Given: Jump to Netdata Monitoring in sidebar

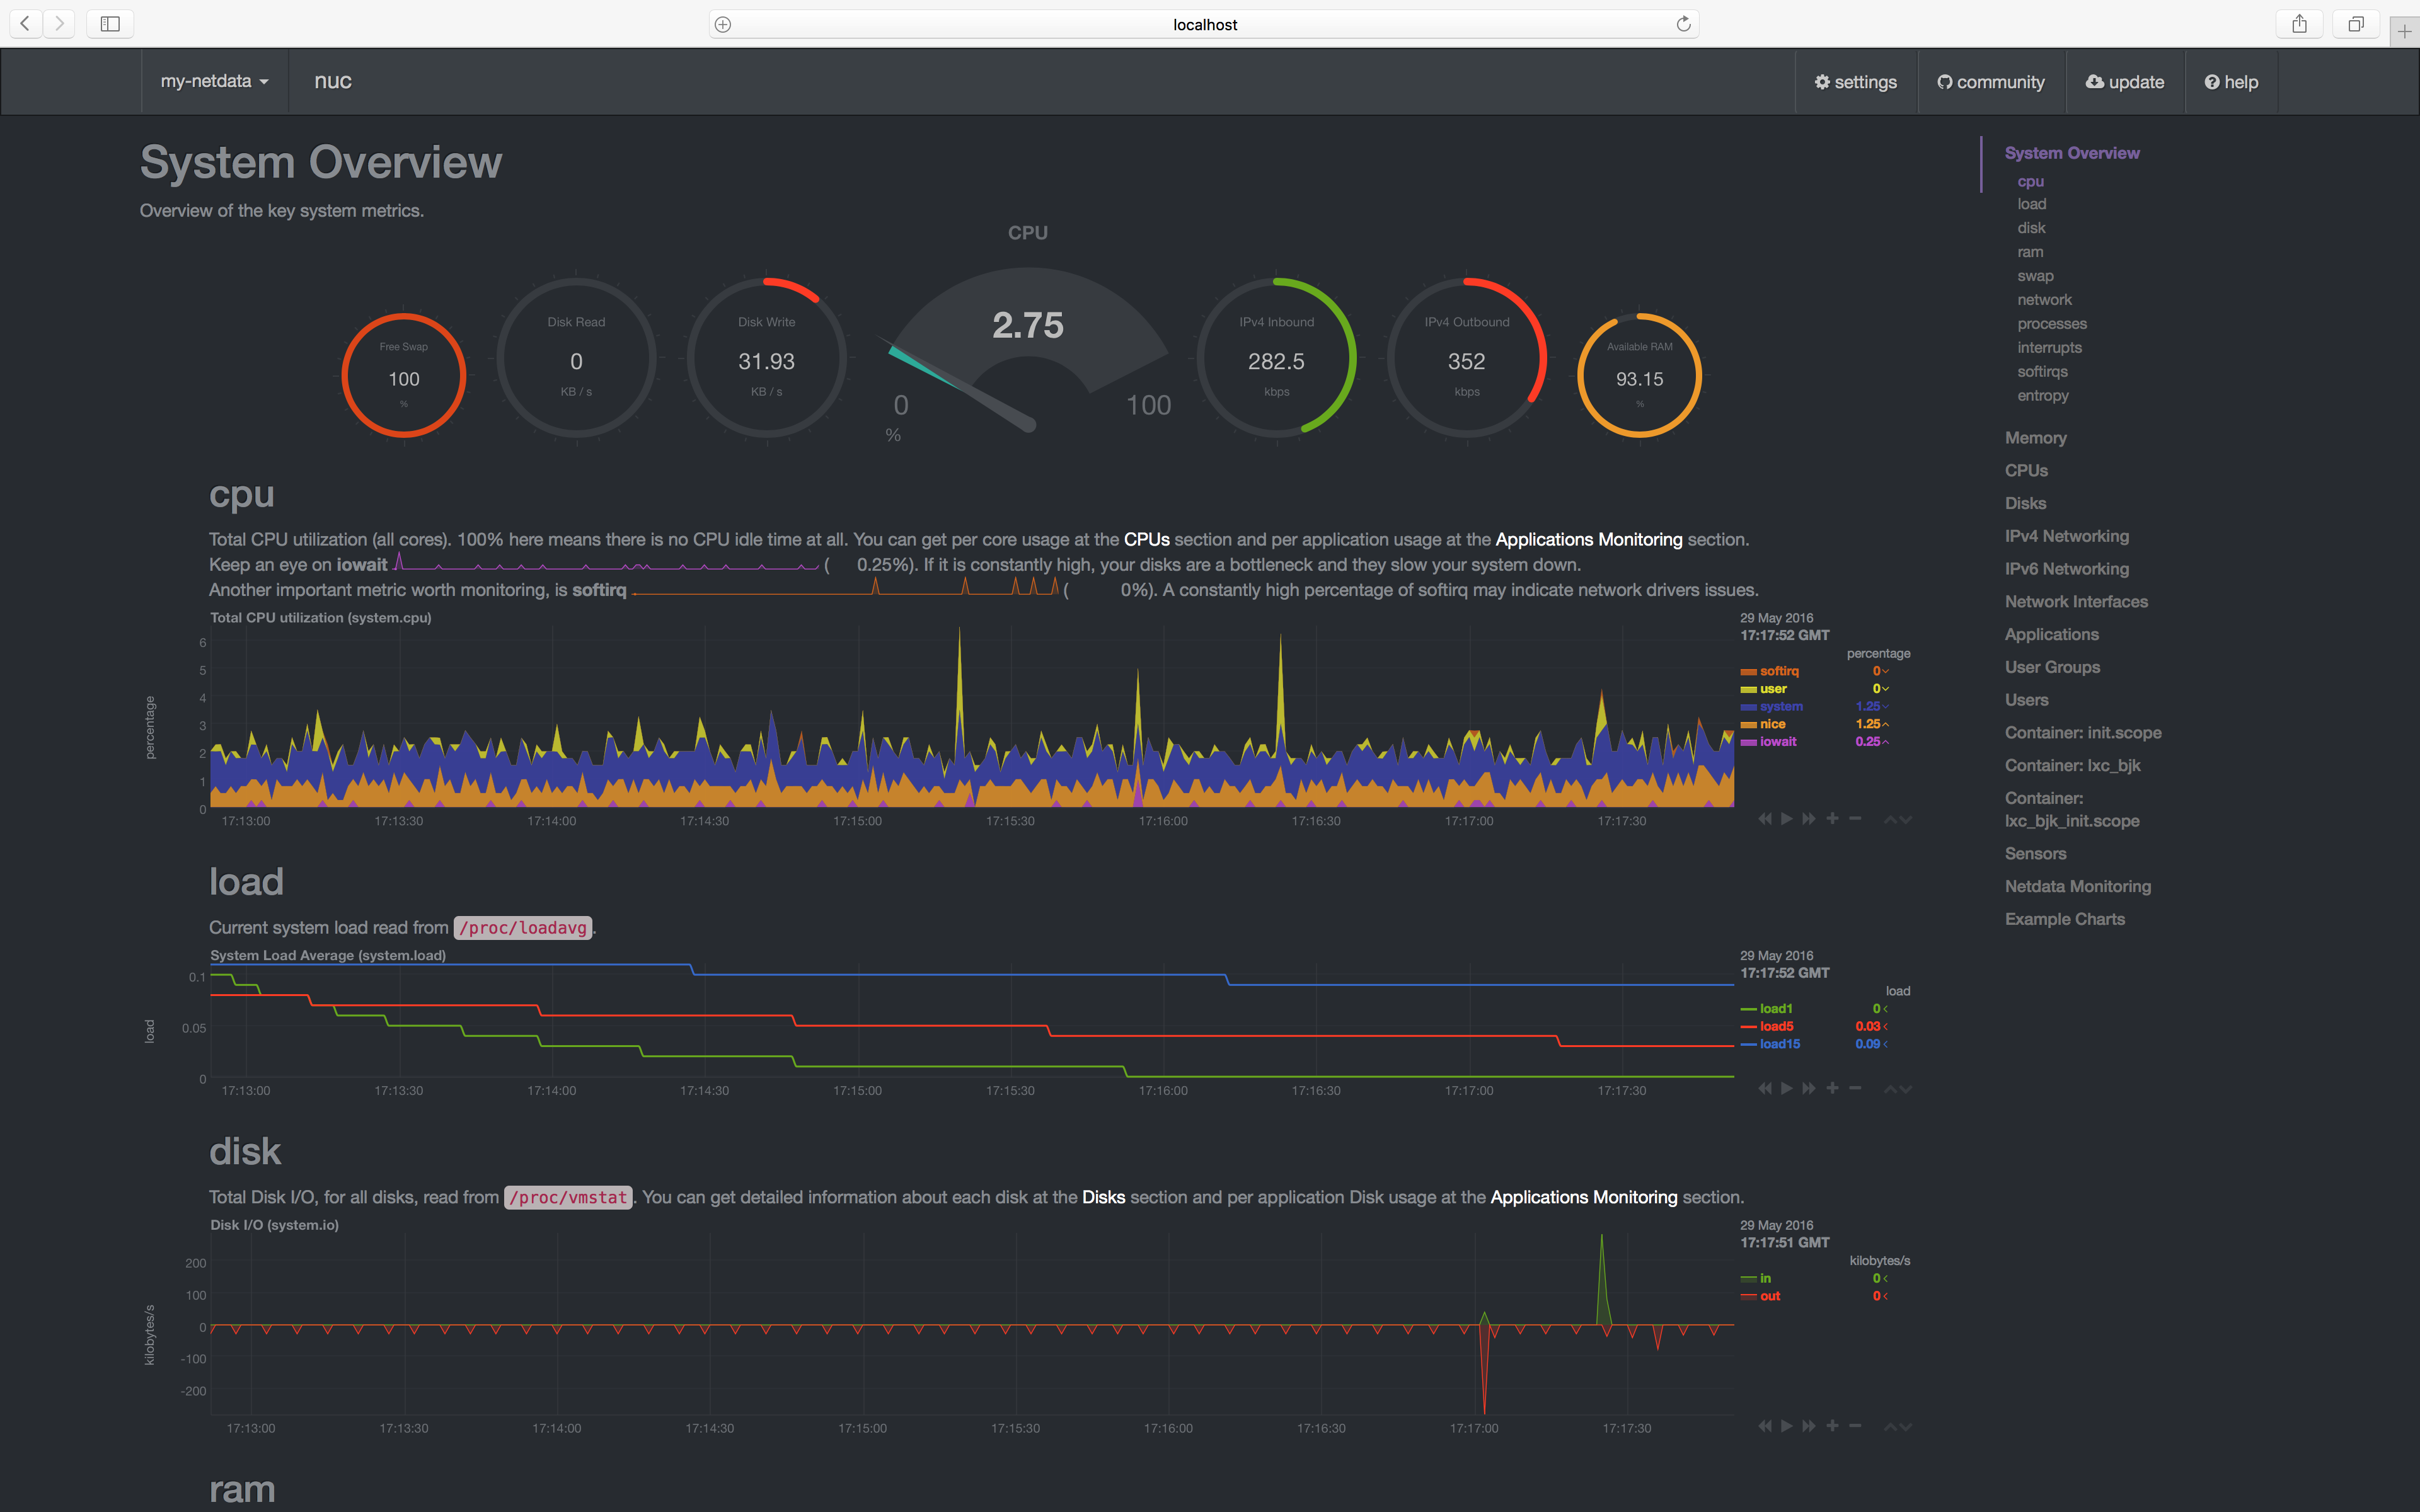Looking at the screenshot, I should 2077,886.
